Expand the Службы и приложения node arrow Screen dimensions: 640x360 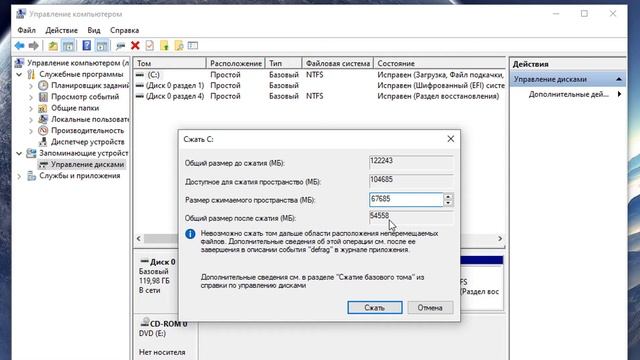tap(19, 176)
